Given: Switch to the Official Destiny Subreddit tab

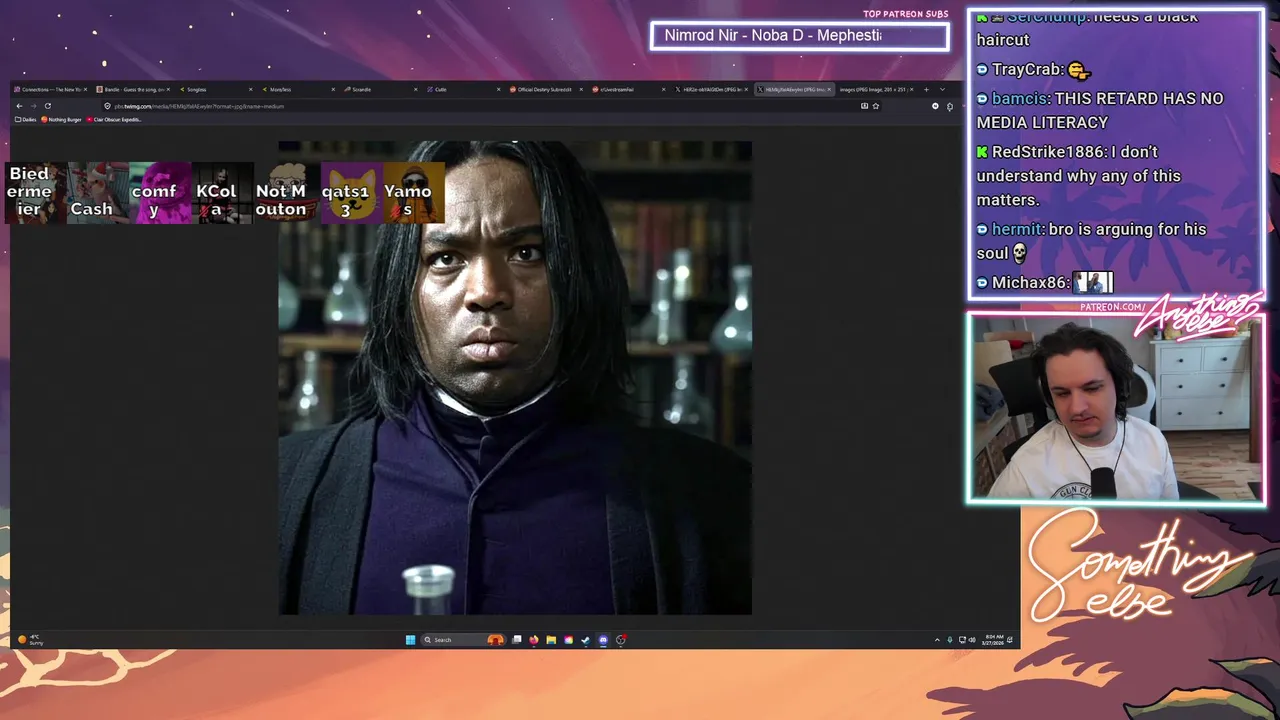Looking at the screenshot, I should point(545,89).
